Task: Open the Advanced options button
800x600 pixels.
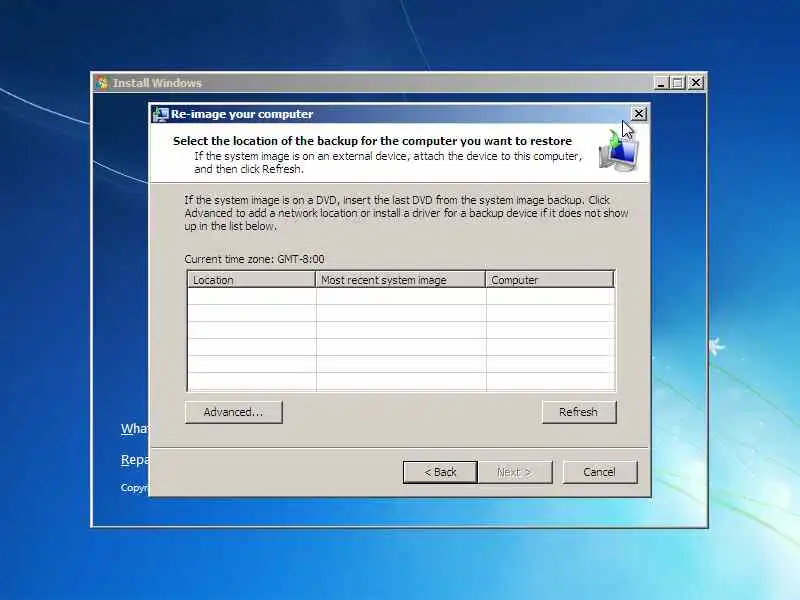Action: (x=234, y=412)
